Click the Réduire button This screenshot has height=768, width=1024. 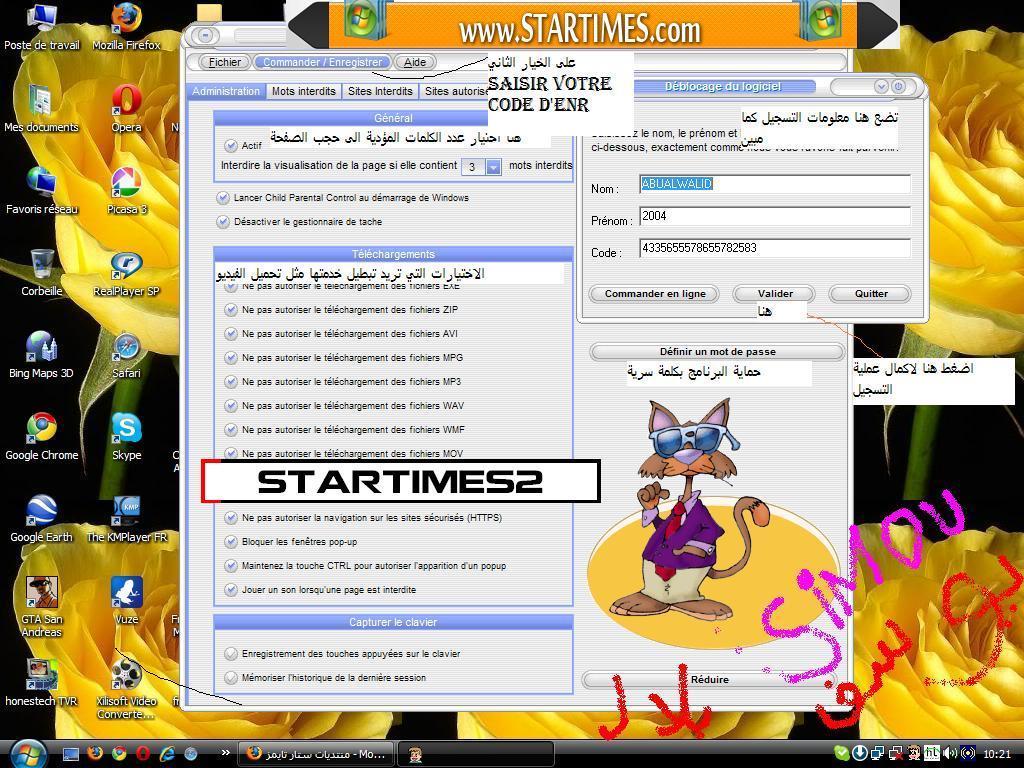pos(709,680)
